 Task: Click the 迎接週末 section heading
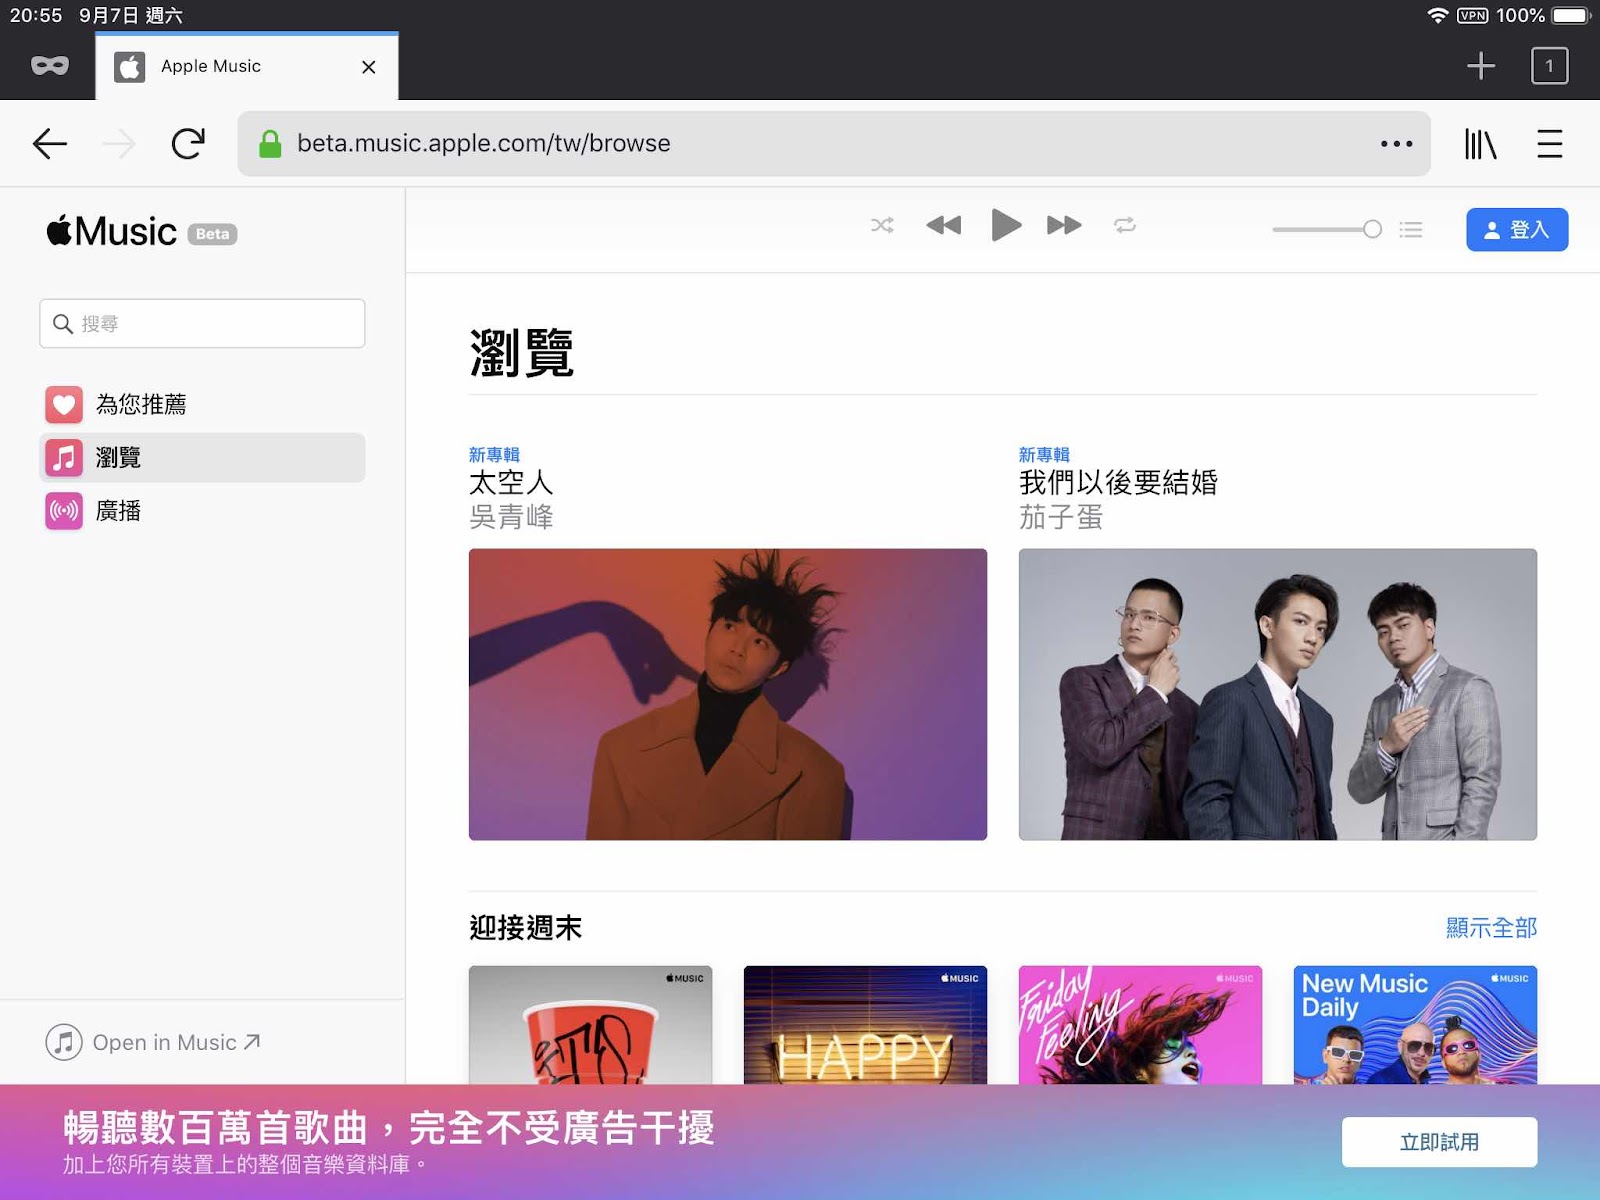pos(525,928)
